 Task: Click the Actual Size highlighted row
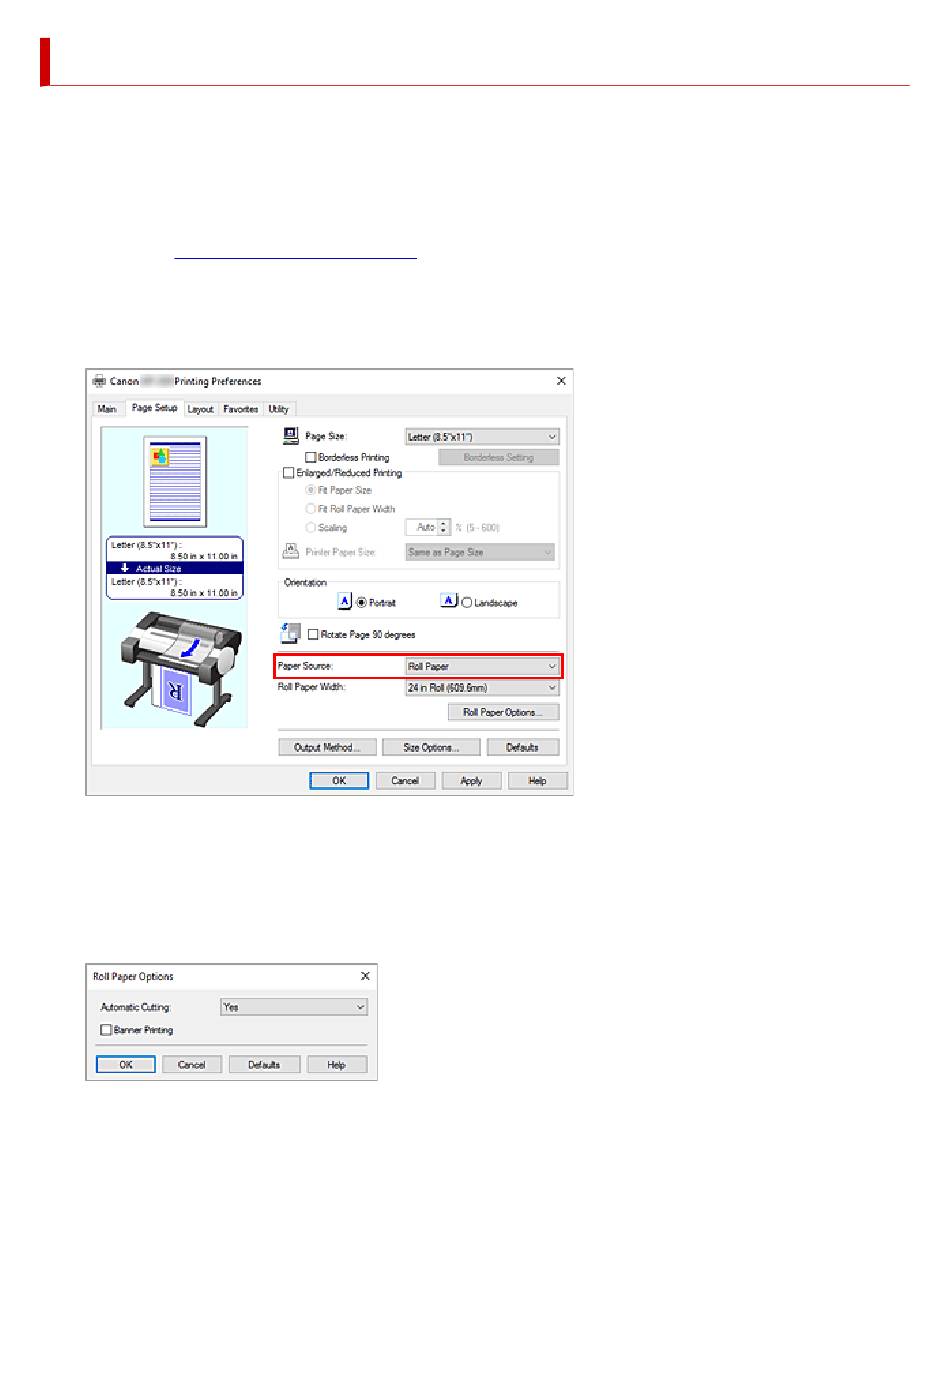pyautogui.click(x=175, y=568)
